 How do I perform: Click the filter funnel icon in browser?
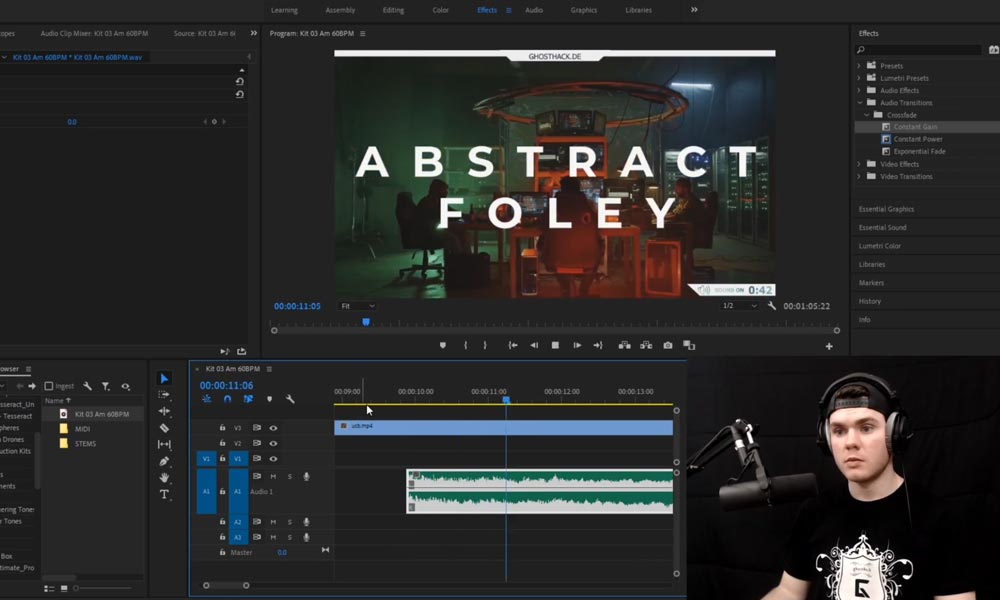(106, 386)
